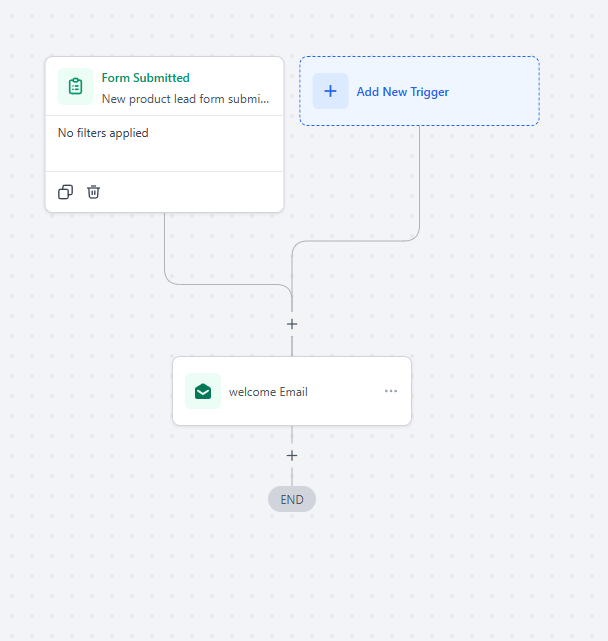
Task: Open the New product lead form description
Action: (186, 99)
